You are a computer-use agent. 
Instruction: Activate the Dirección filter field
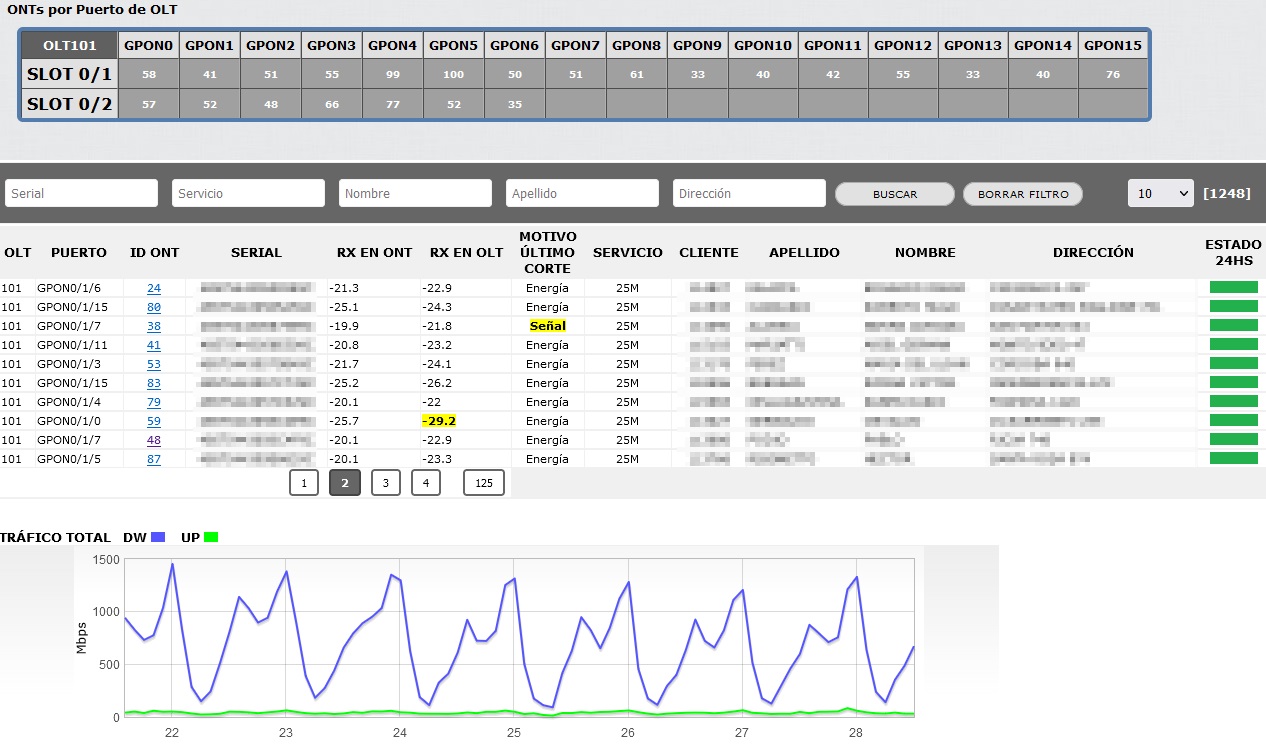click(749, 193)
